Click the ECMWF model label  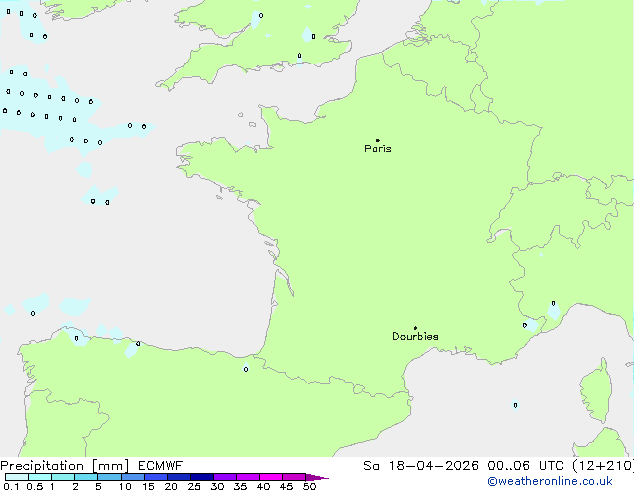(159, 465)
